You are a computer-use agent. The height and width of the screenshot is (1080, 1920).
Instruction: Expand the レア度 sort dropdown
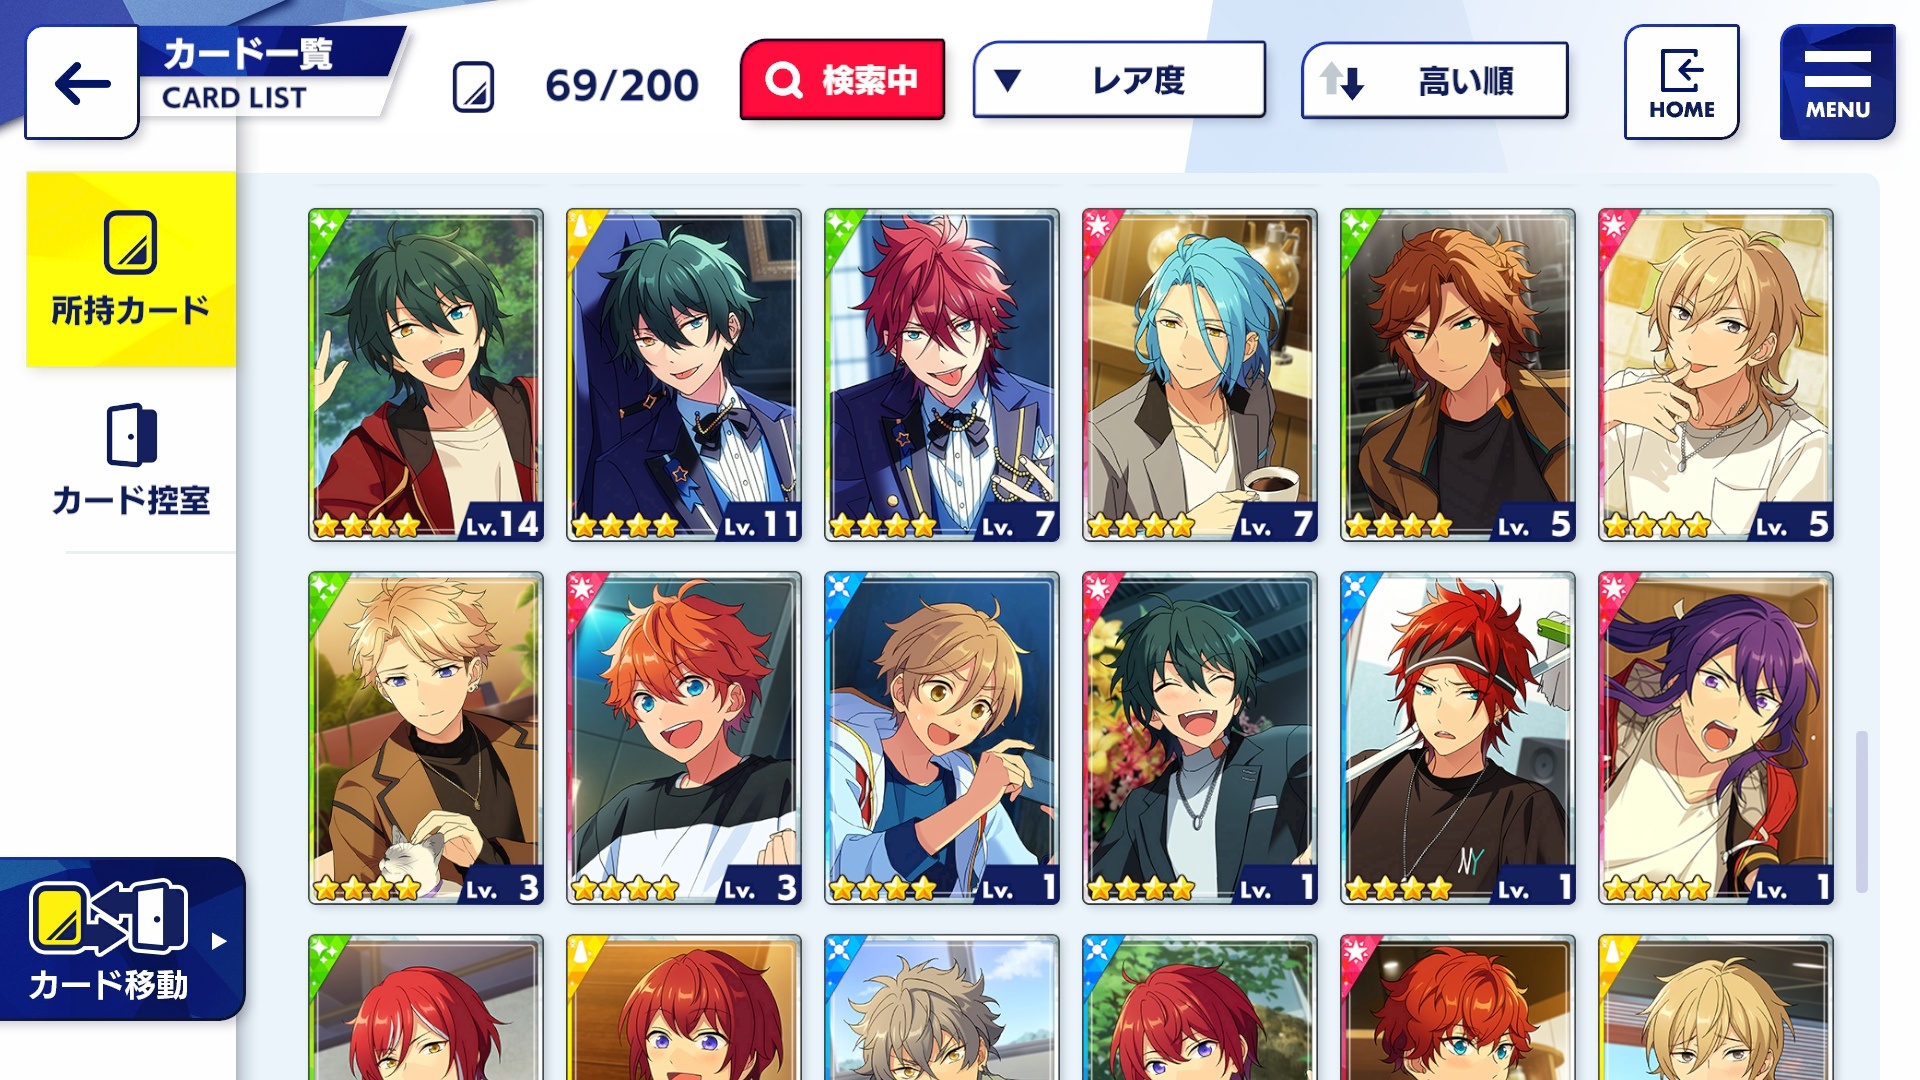click(x=1119, y=80)
